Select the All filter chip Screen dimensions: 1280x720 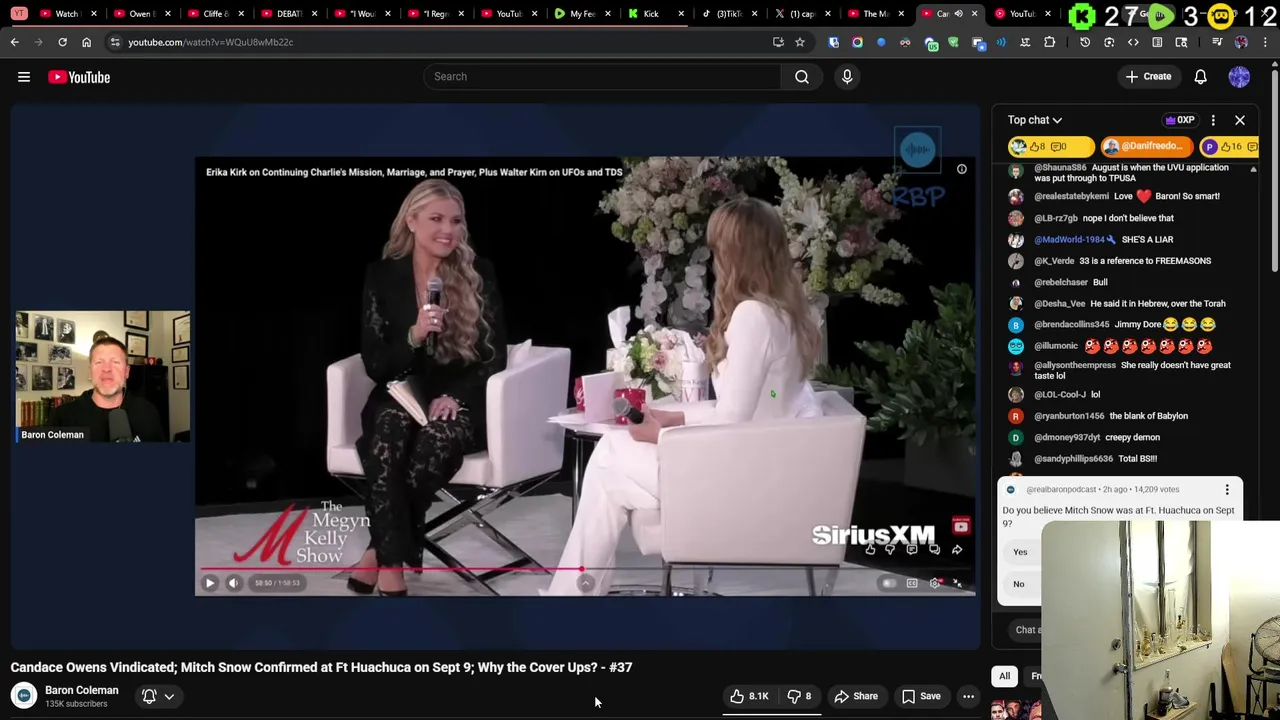(x=1004, y=676)
